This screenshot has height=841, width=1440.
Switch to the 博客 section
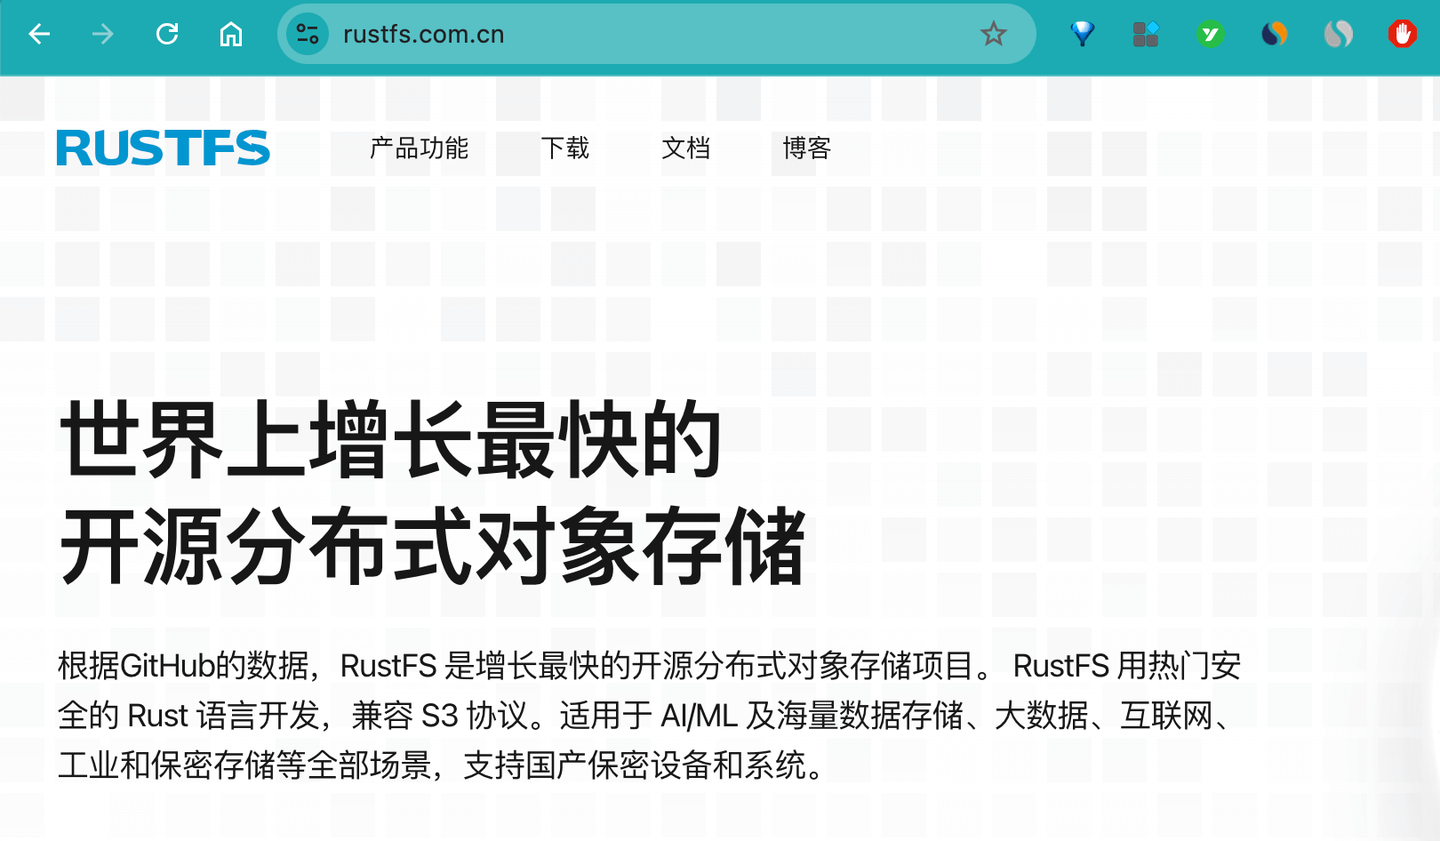point(806,149)
